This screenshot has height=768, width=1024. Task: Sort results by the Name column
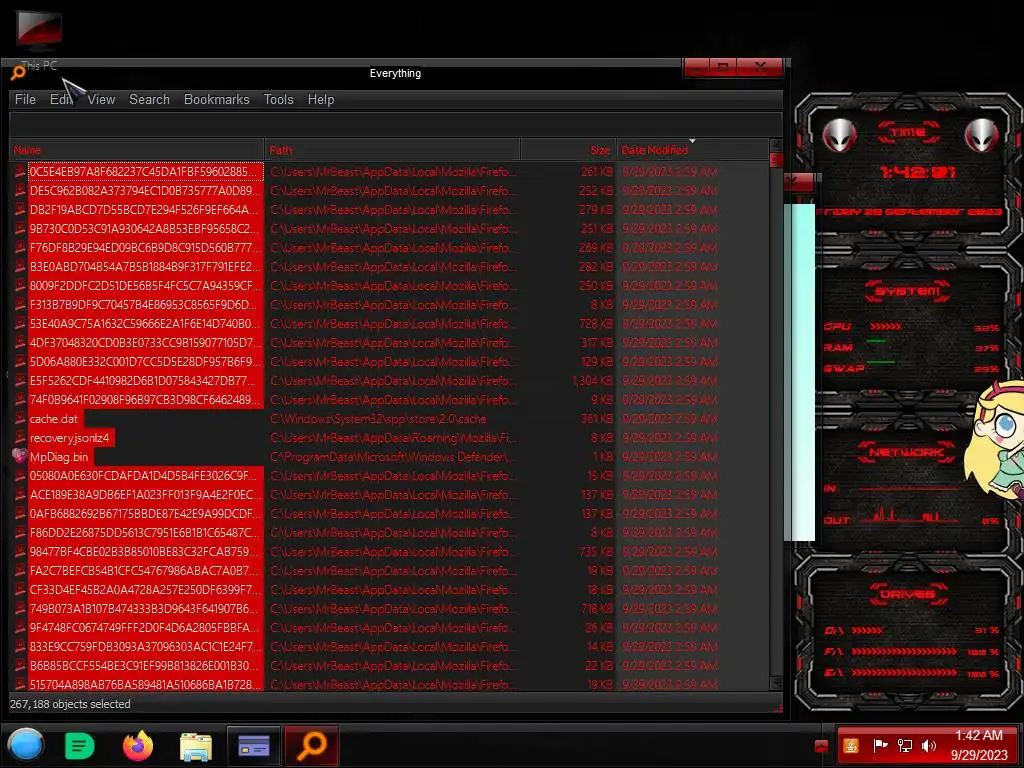(x=137, y=150)
